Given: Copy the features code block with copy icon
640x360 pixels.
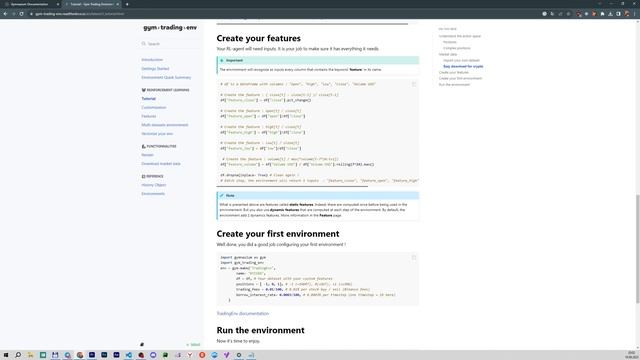Looking at the screenshot, I should click(x=413, y=84).
